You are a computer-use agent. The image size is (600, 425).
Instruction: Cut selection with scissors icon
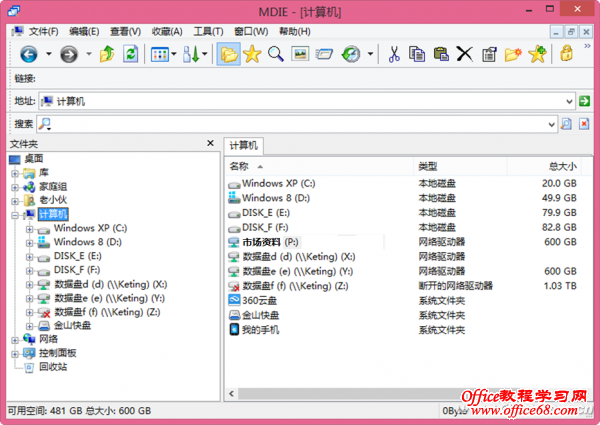pos(394,54)
